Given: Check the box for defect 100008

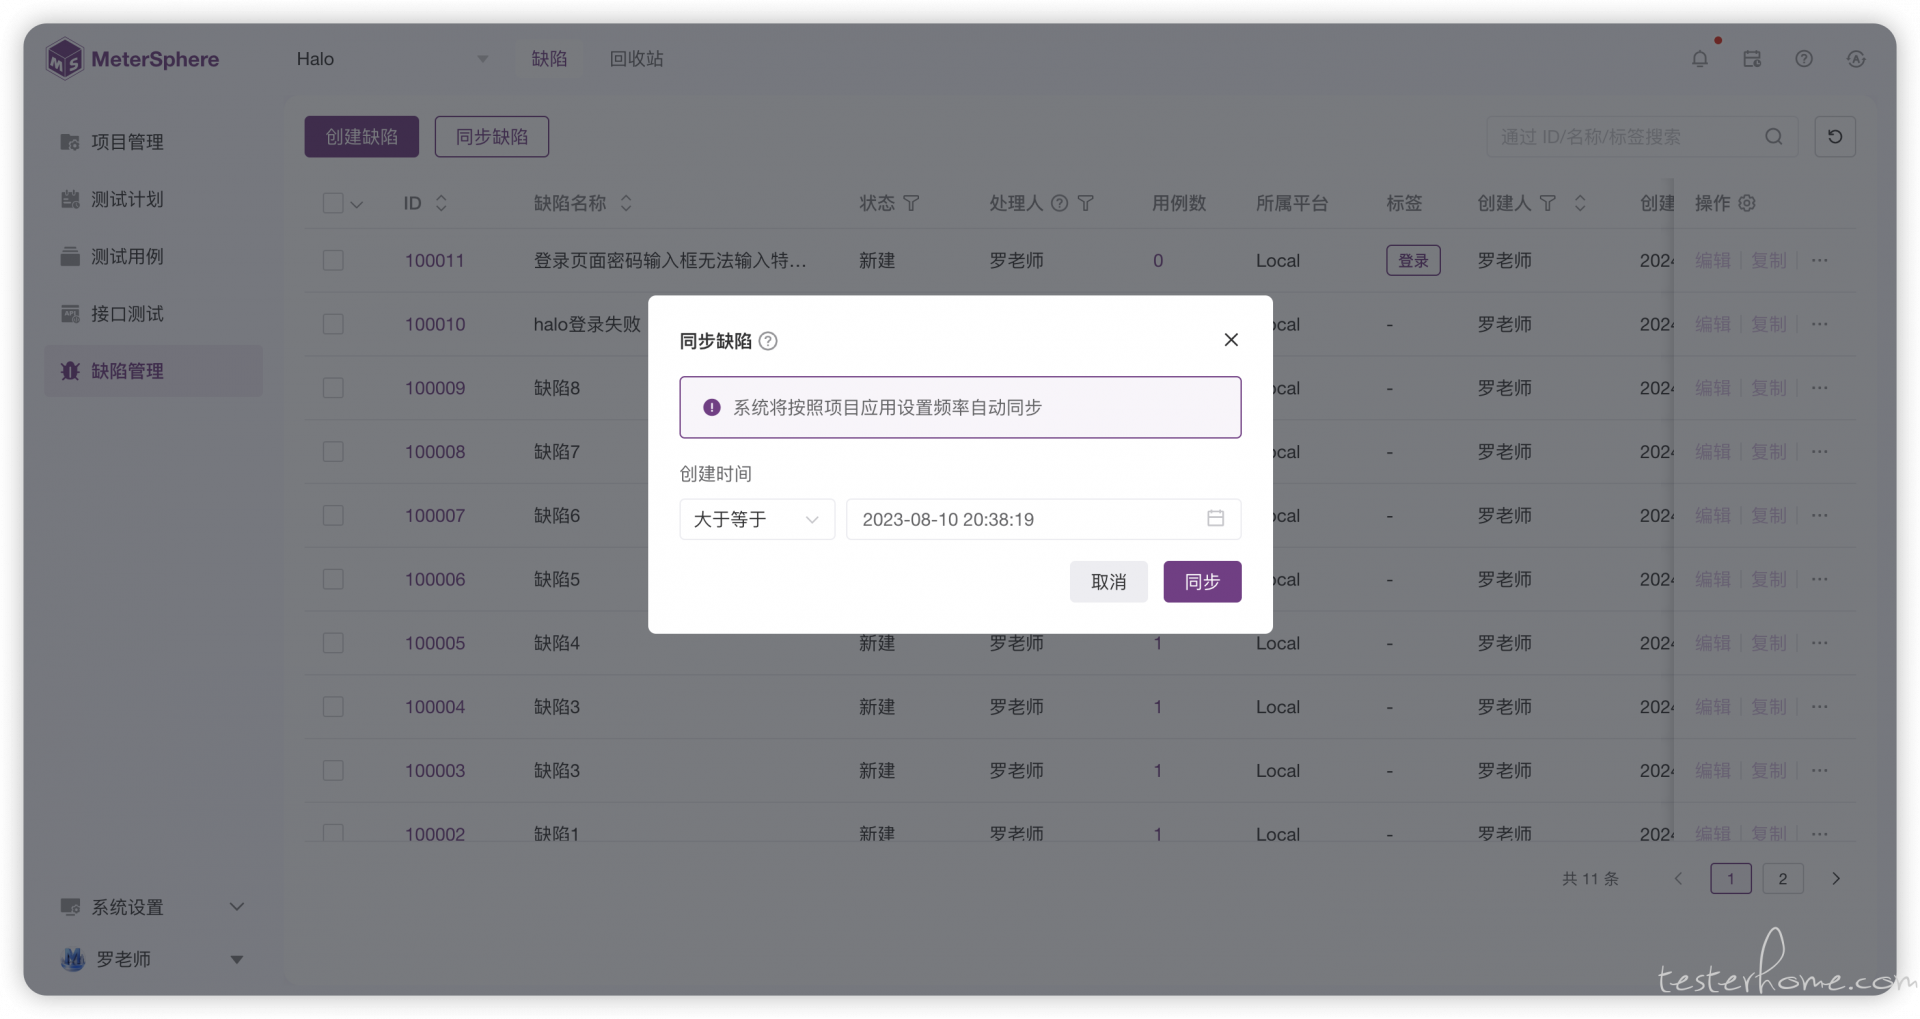Looking at the screenshot, I should (x=333, y=452).
